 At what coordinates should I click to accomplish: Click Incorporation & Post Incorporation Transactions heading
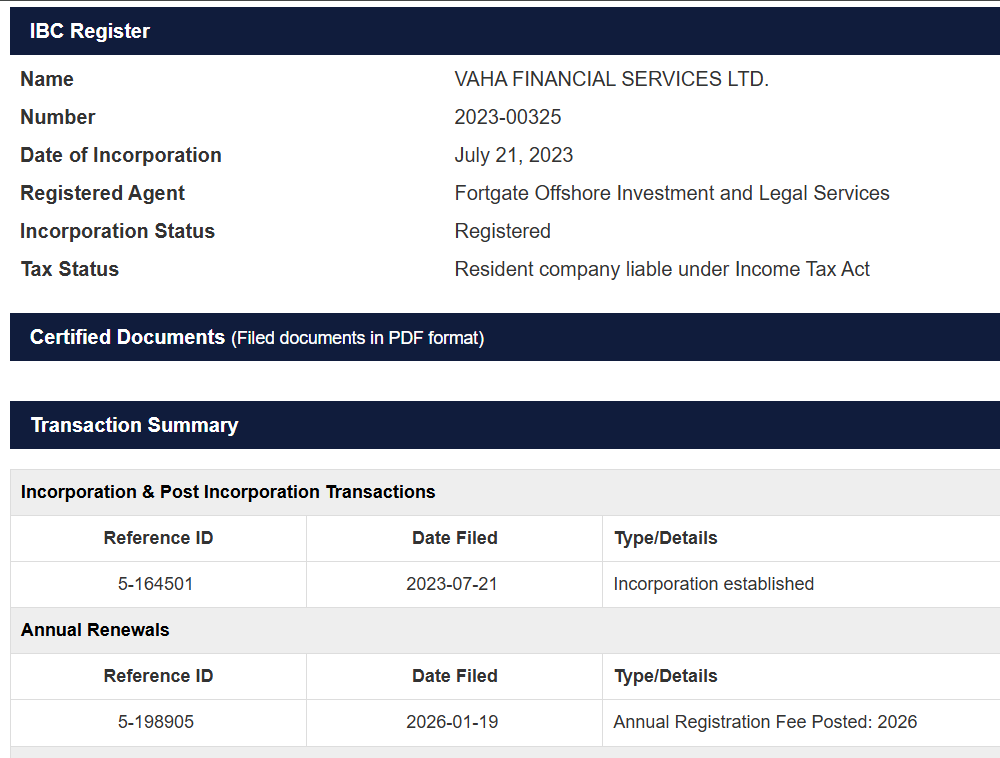click(x=228, y=492)
